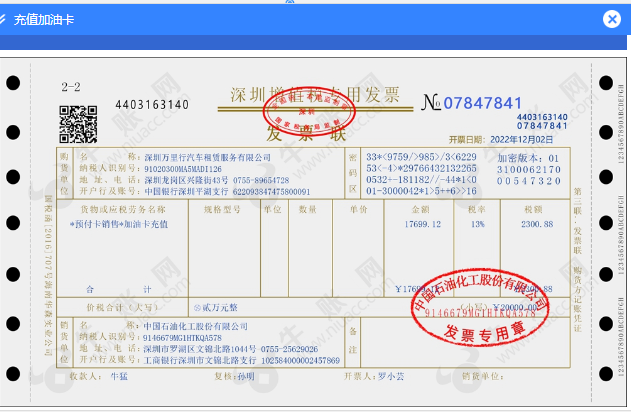Click the tax rate 13%
This screenshot has height=412, width=631.
click(478, 224)
